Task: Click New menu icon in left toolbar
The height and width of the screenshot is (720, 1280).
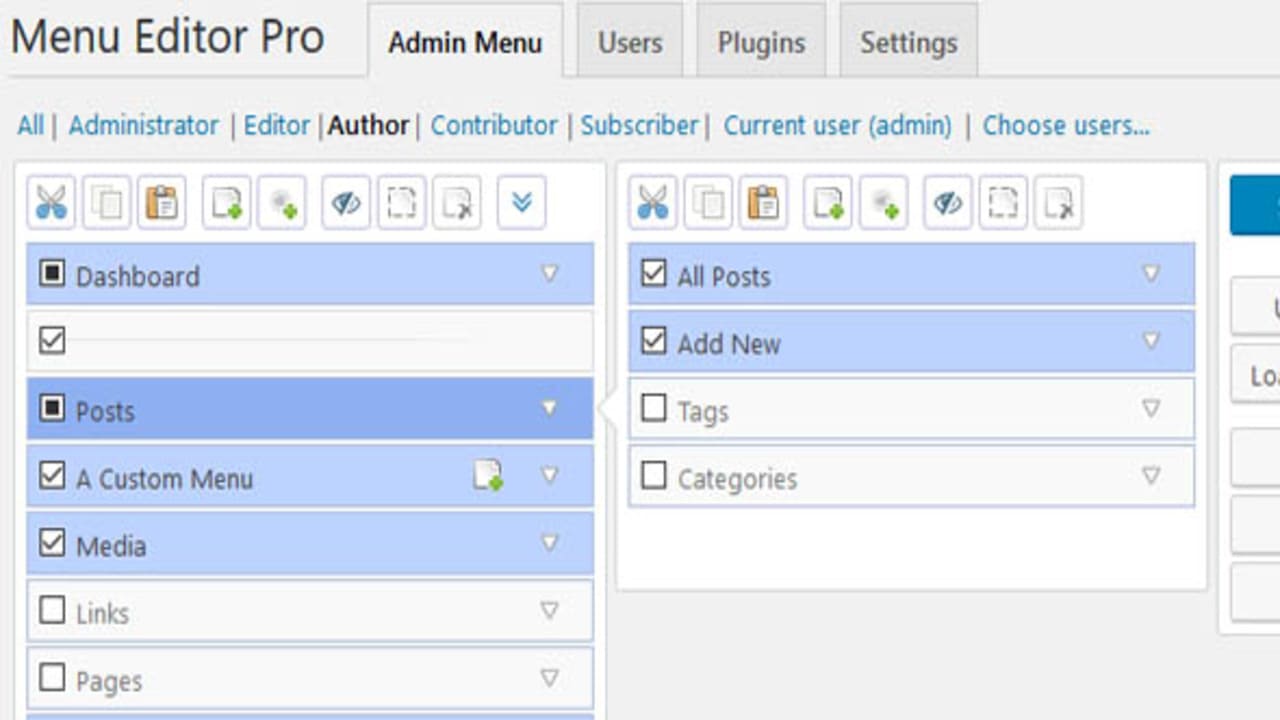Action: (x=226, y=203)
